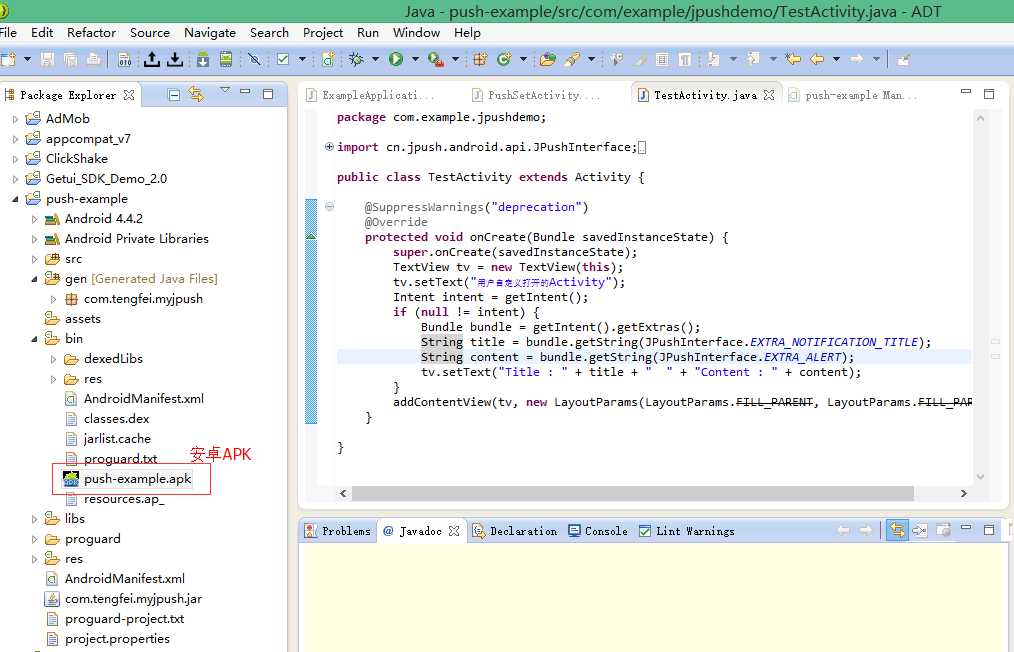Open the Android Virtual Device Manager icon

[226, 60]
